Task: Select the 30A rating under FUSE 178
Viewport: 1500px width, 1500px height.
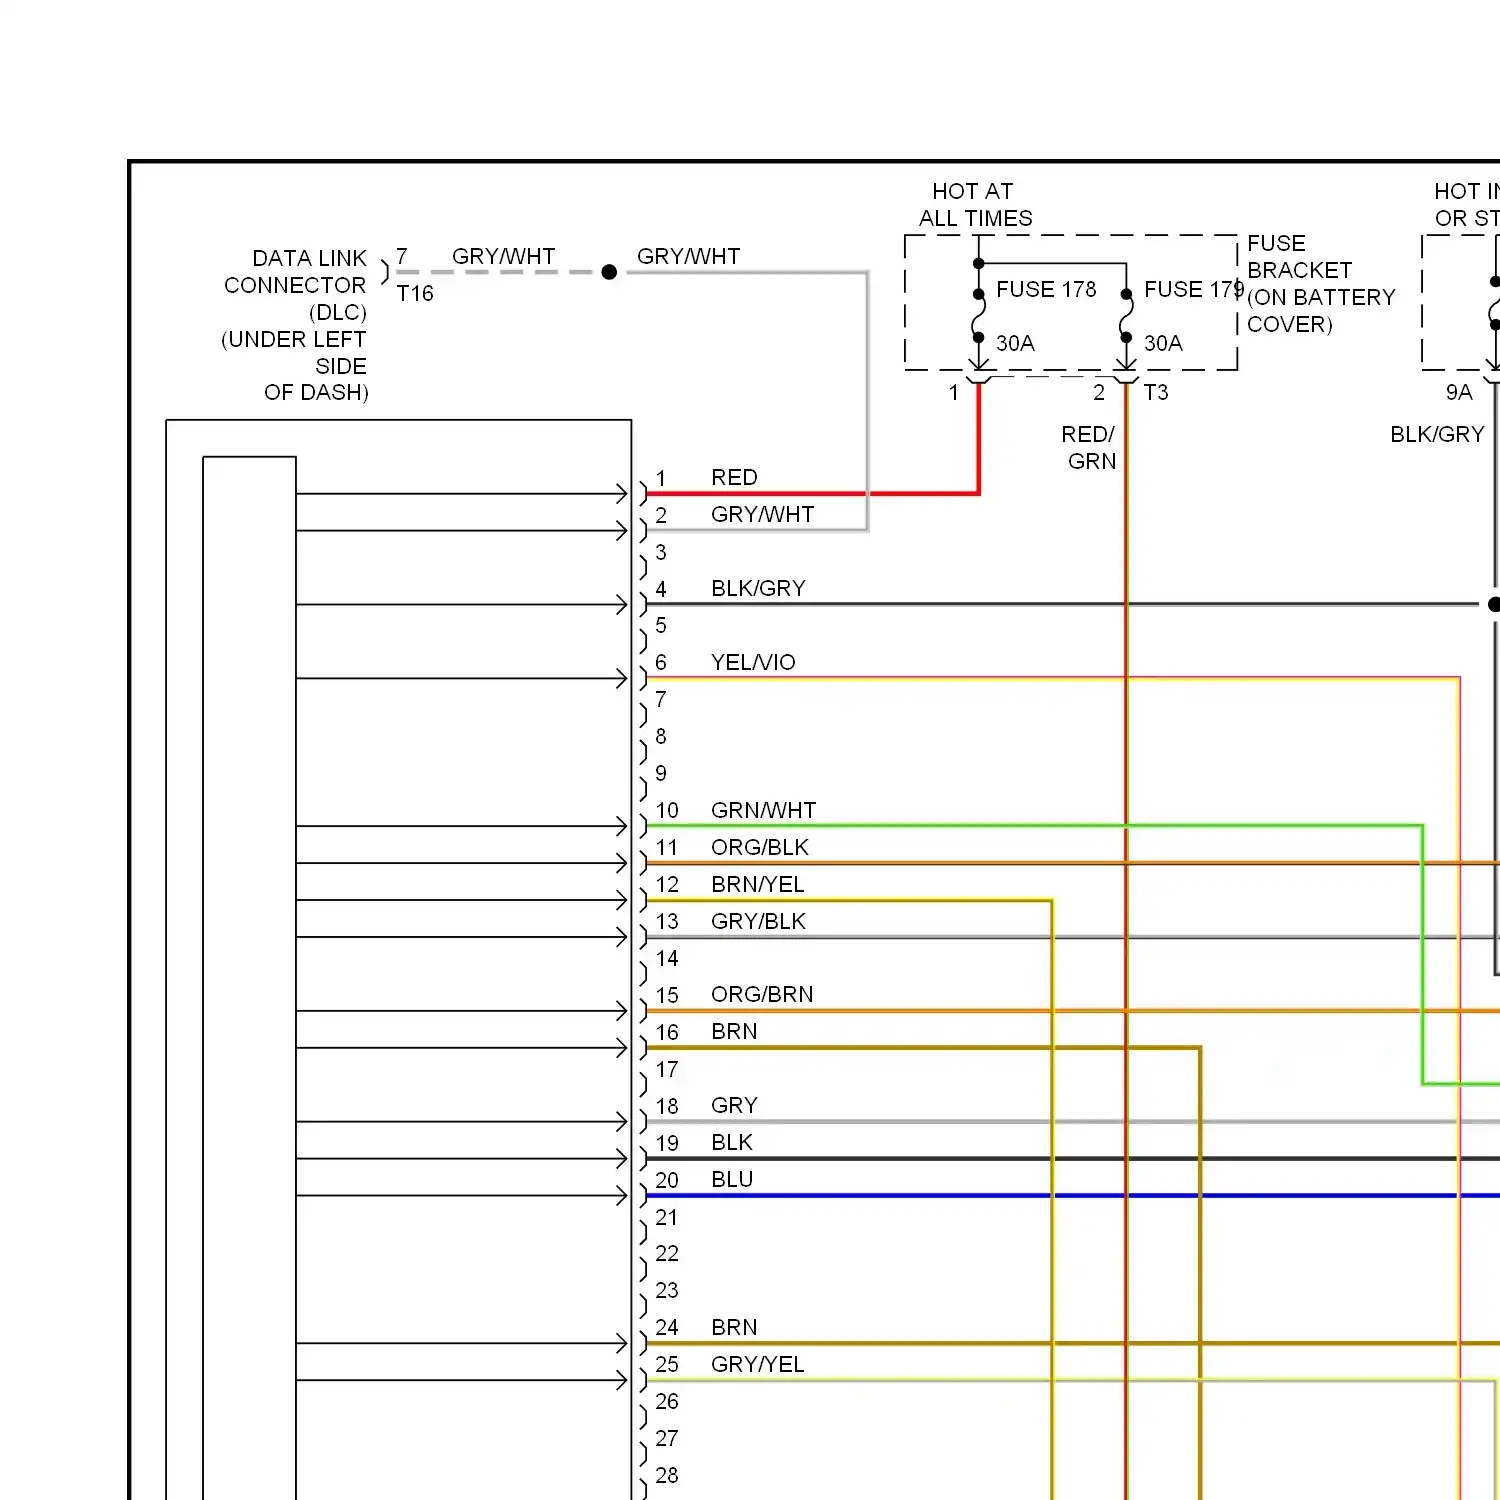Action: coord(1015,343)
